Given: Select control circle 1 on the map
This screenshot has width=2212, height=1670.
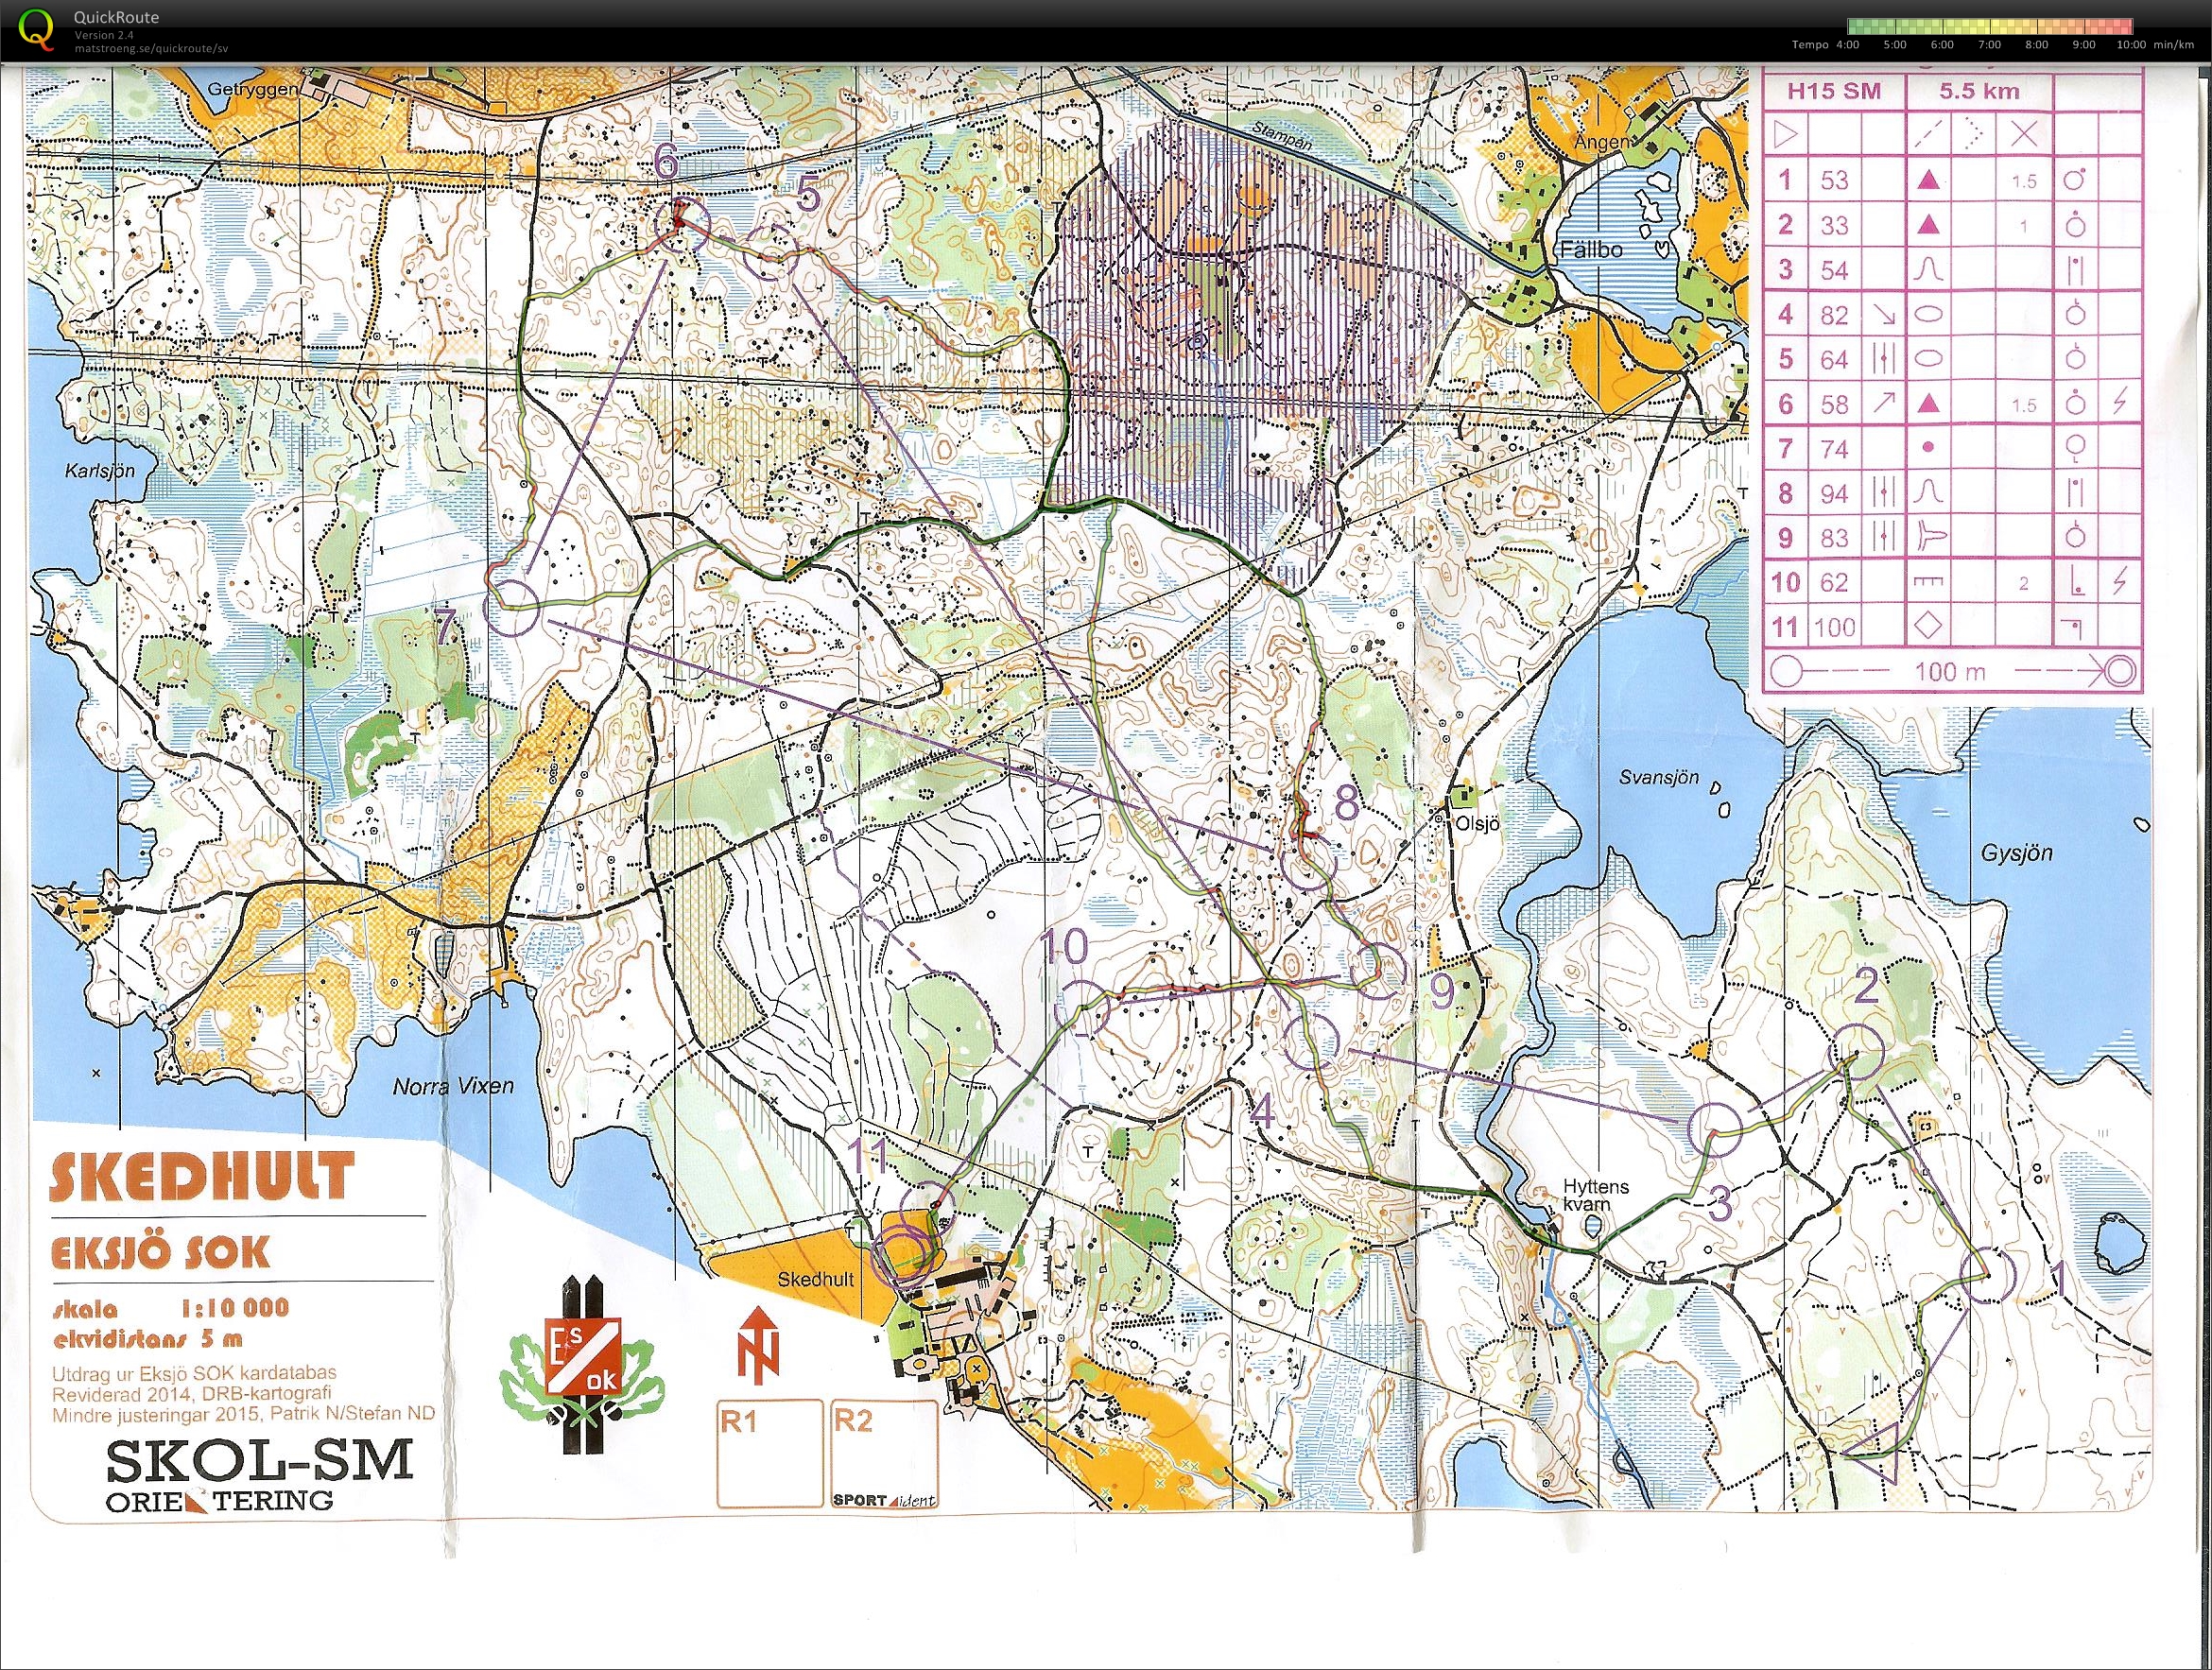Looking at the screenshot, I should [1986, 1277].
